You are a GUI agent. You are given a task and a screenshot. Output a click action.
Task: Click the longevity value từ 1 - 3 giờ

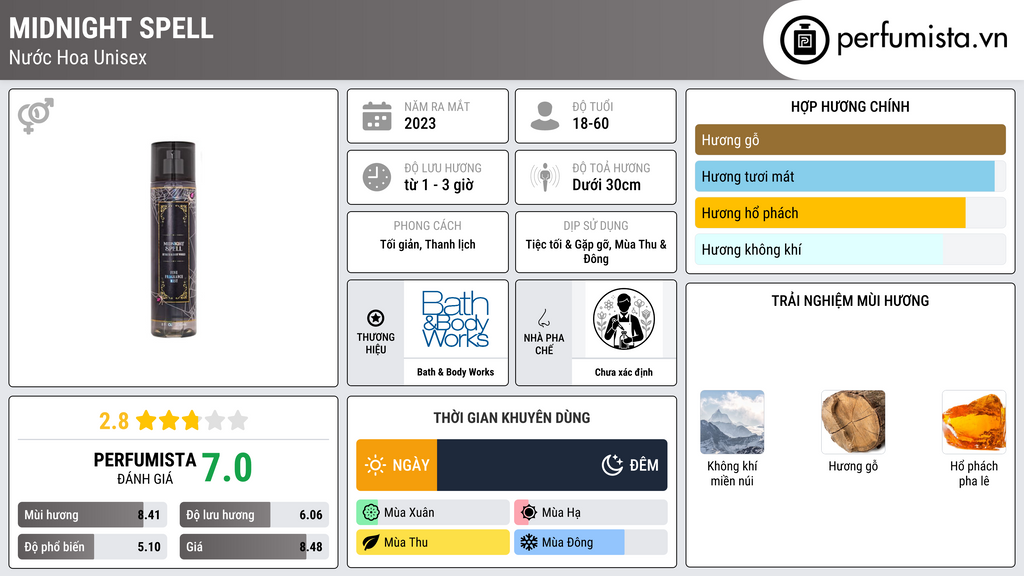pos(439,185)
